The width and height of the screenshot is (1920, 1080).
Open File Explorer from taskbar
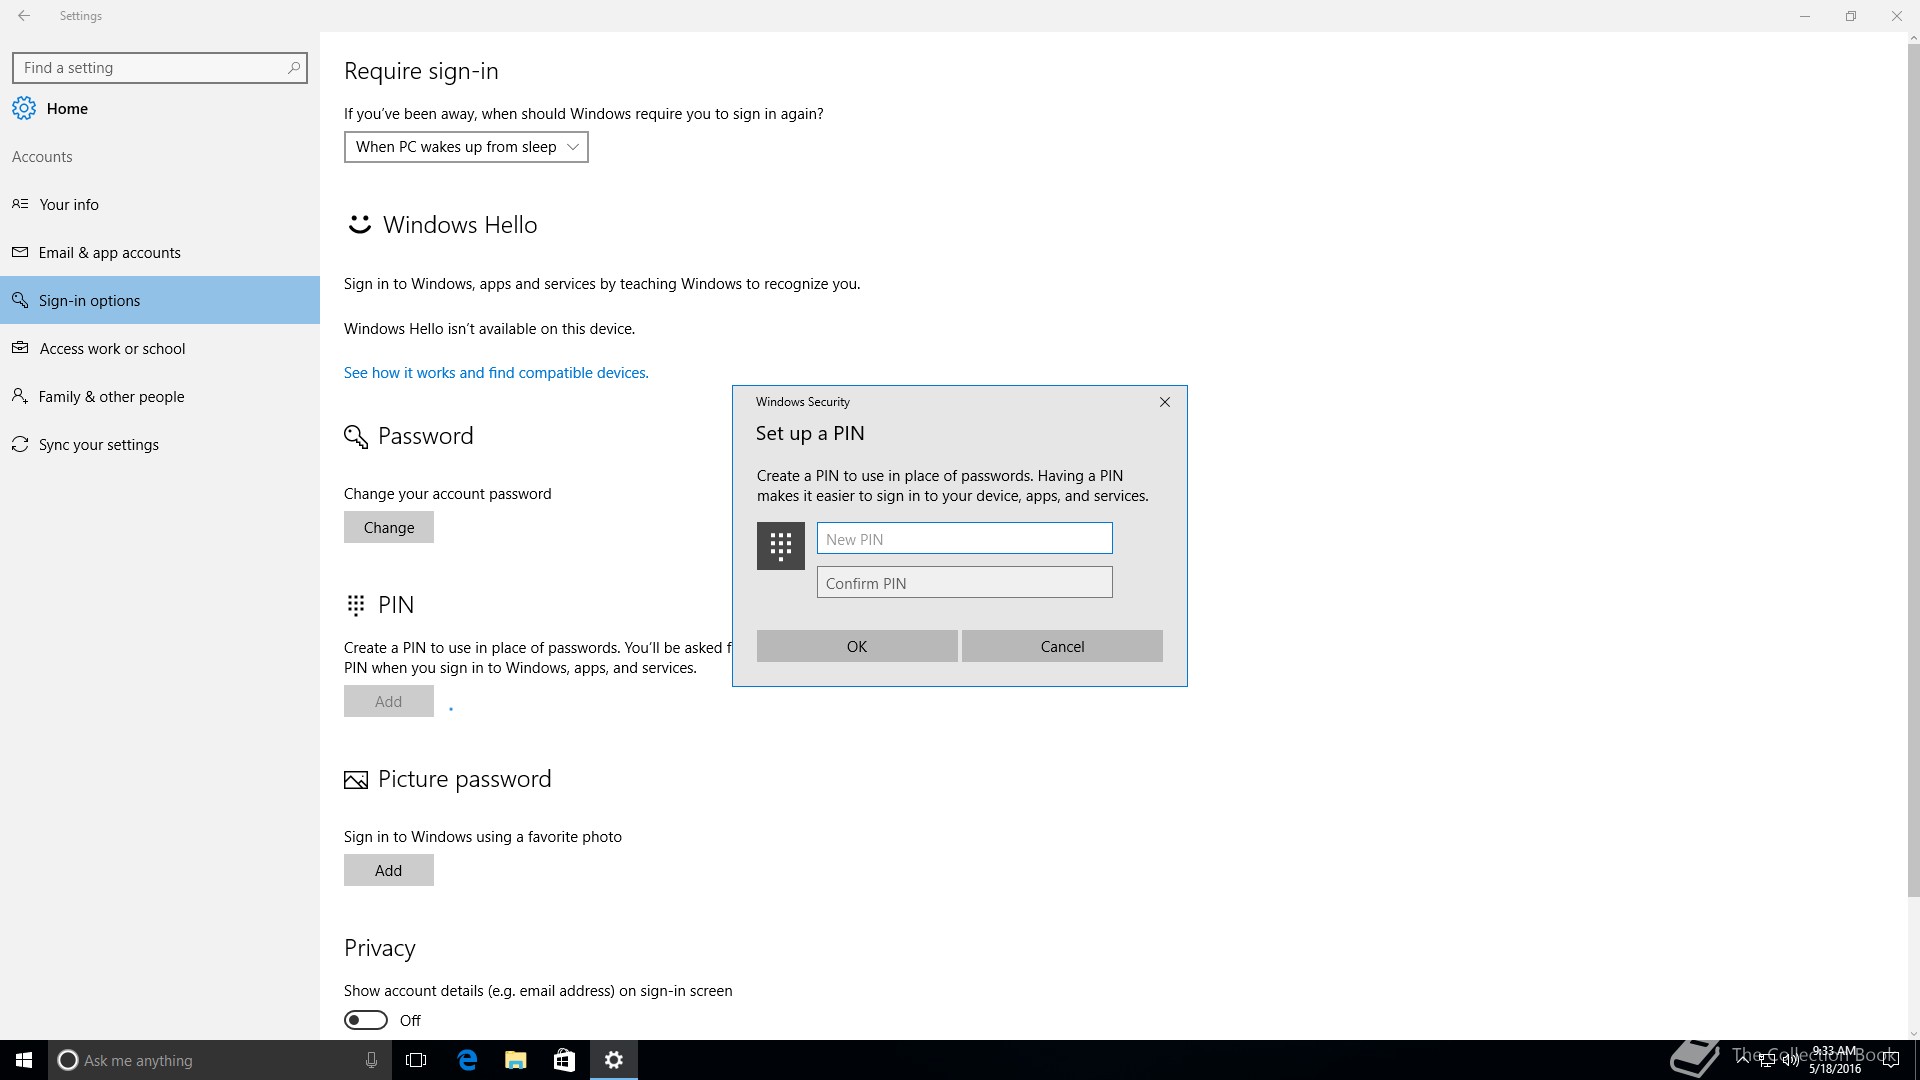[x=515, y=1060]
